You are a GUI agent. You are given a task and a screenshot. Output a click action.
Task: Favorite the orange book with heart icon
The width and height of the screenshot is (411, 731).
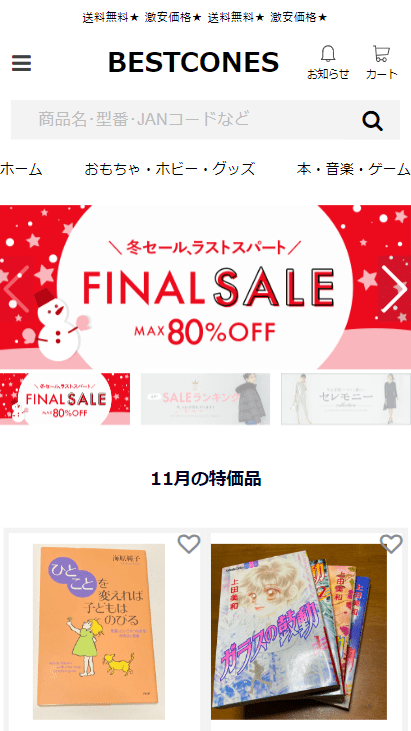click(189, 544)
